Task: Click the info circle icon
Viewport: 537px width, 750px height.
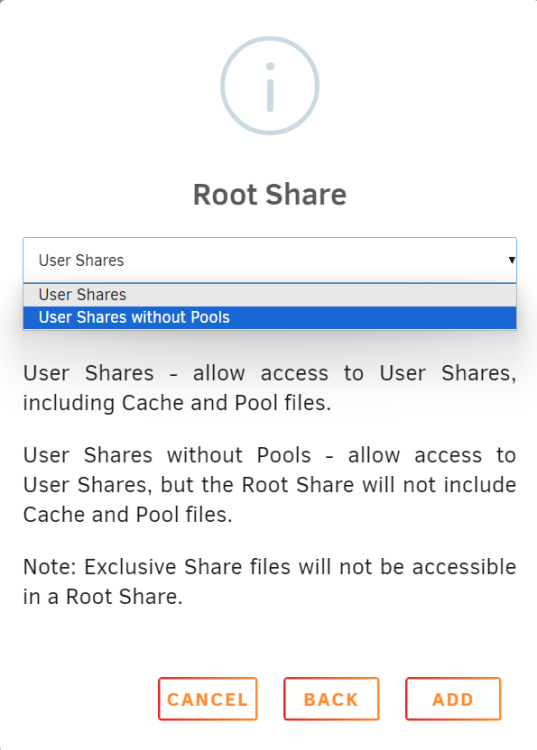Action: (x=270, y=86)
